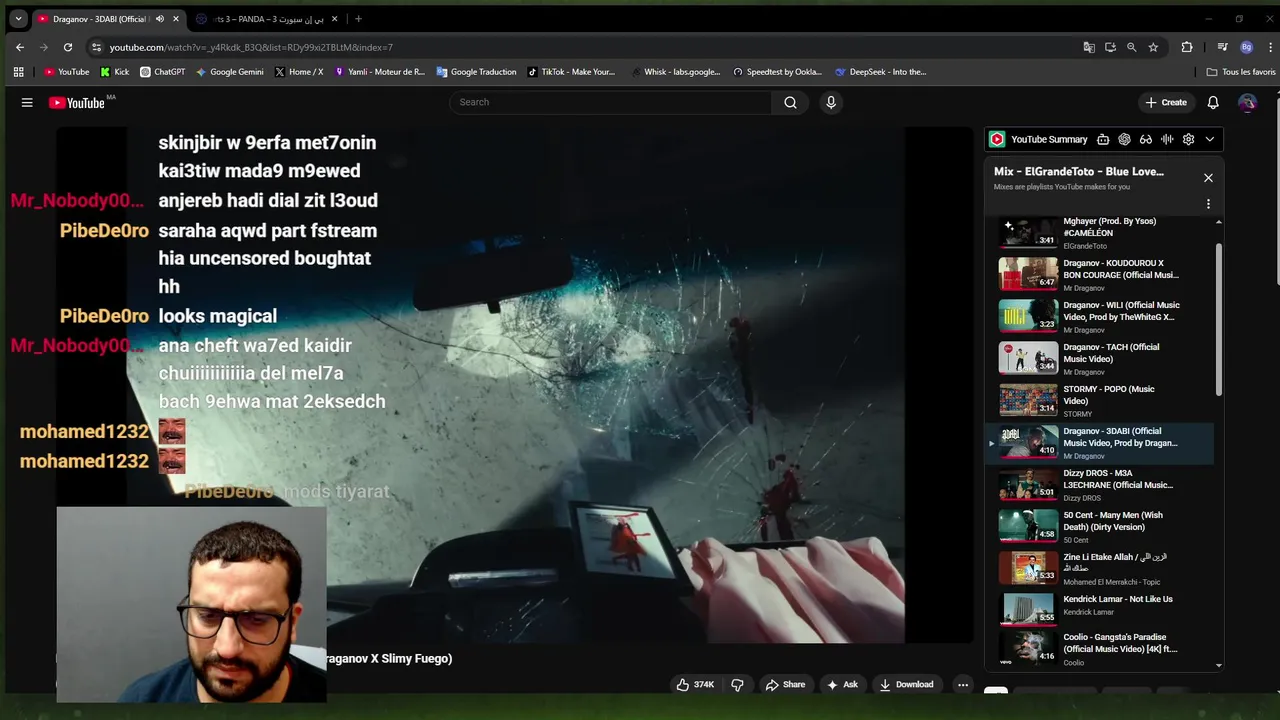Open the YouTube hamburger guide menu
The width and height of the screenshot is (1280, 720).
coord(27,102)
